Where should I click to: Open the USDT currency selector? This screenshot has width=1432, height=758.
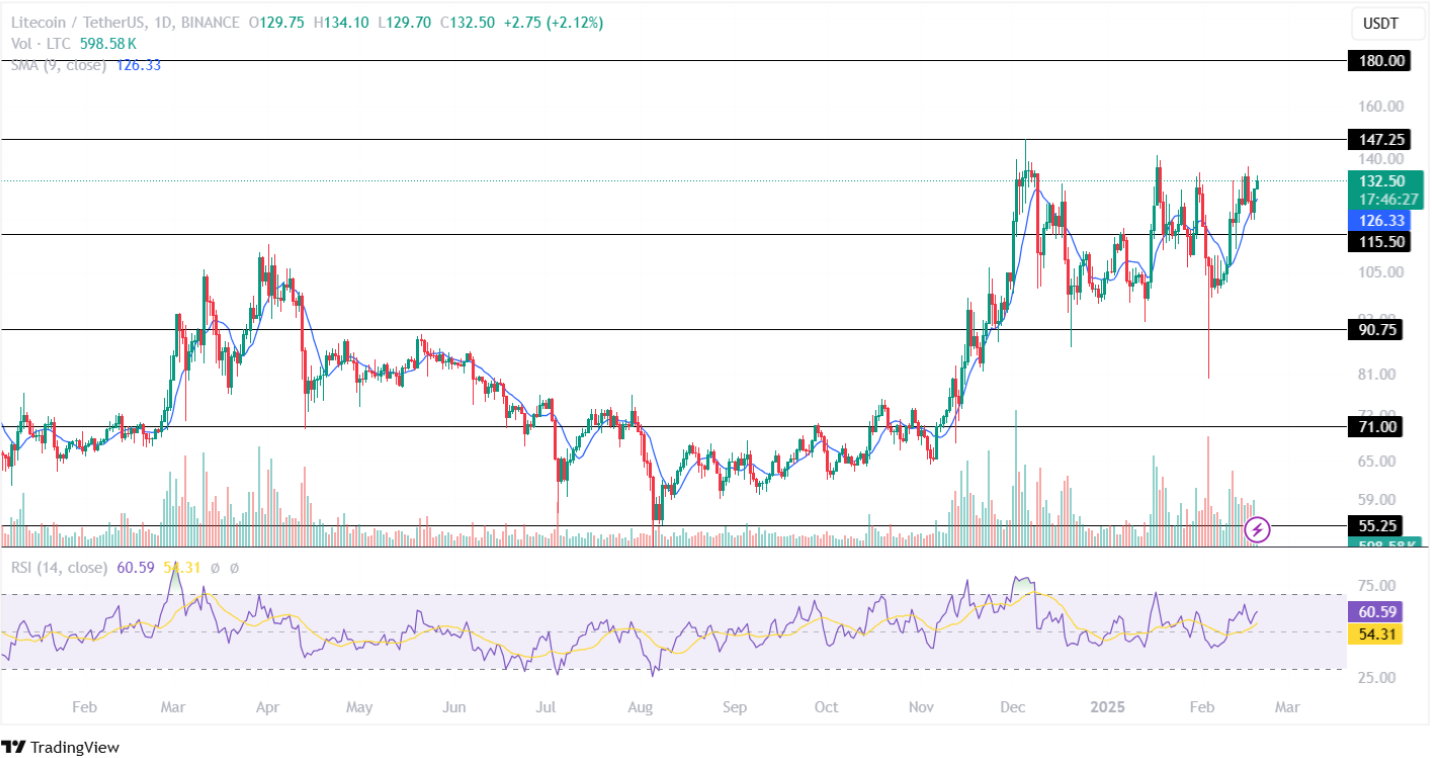(x=1379, y=23)
